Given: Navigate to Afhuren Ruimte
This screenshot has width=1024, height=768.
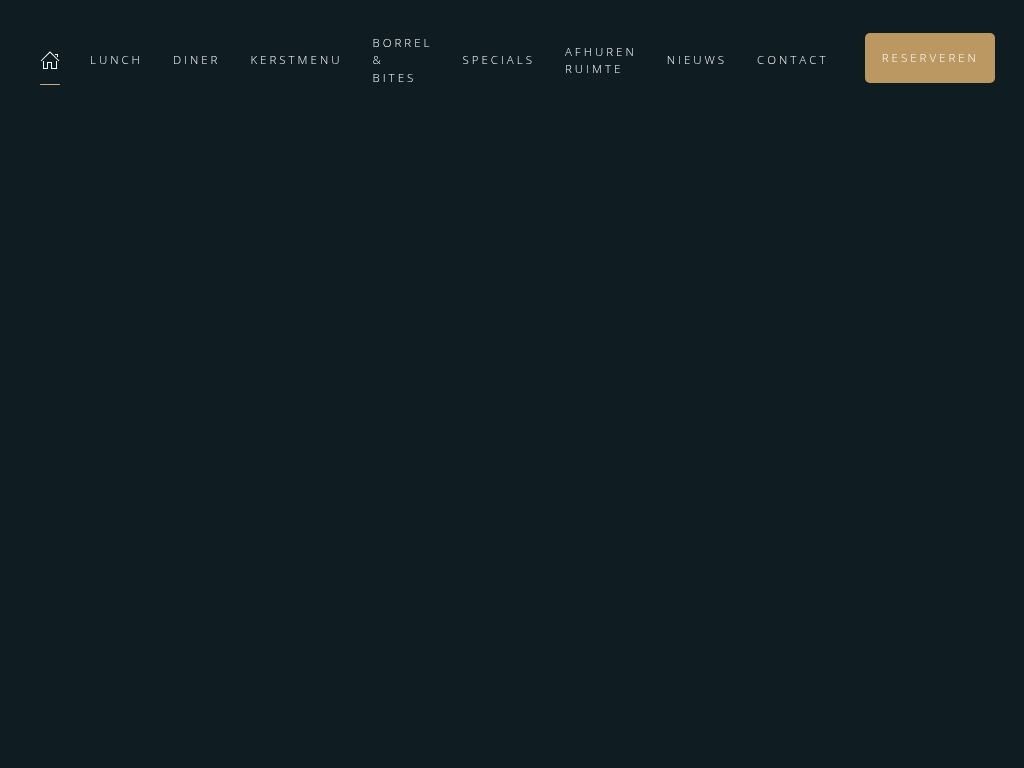Looking at the screenshot, I should pyautogui.click(x=600, y=60).
